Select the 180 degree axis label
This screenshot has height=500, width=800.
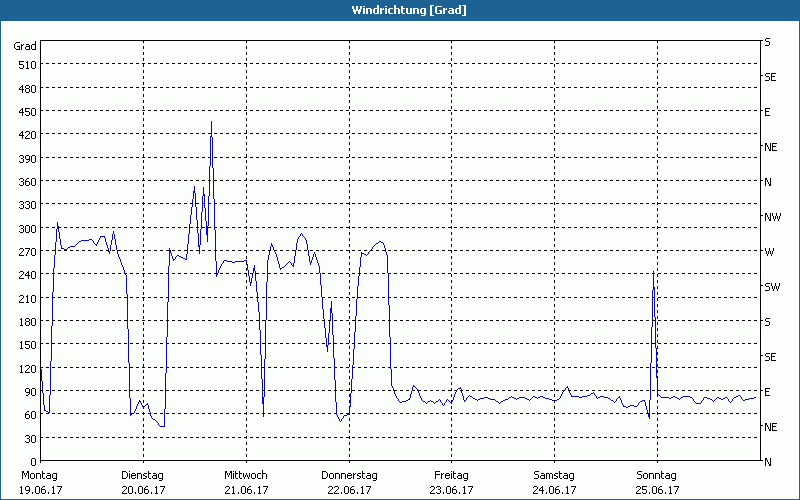(25, 322)
